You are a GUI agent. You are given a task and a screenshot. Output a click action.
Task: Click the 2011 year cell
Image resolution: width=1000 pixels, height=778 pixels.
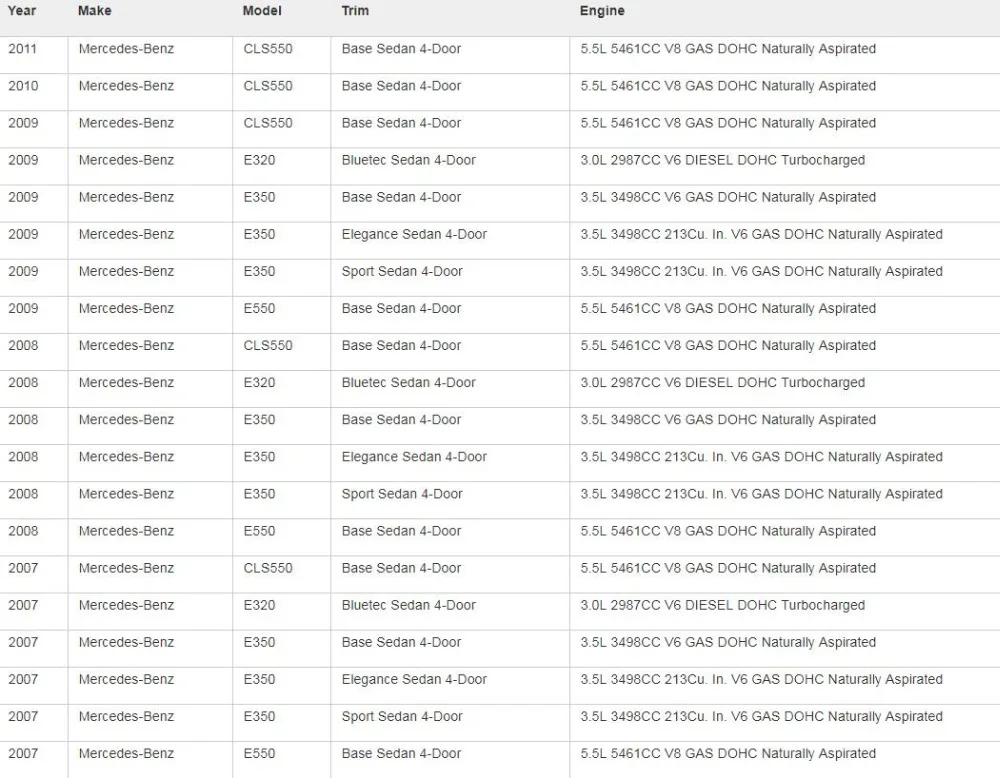point(22,49)
